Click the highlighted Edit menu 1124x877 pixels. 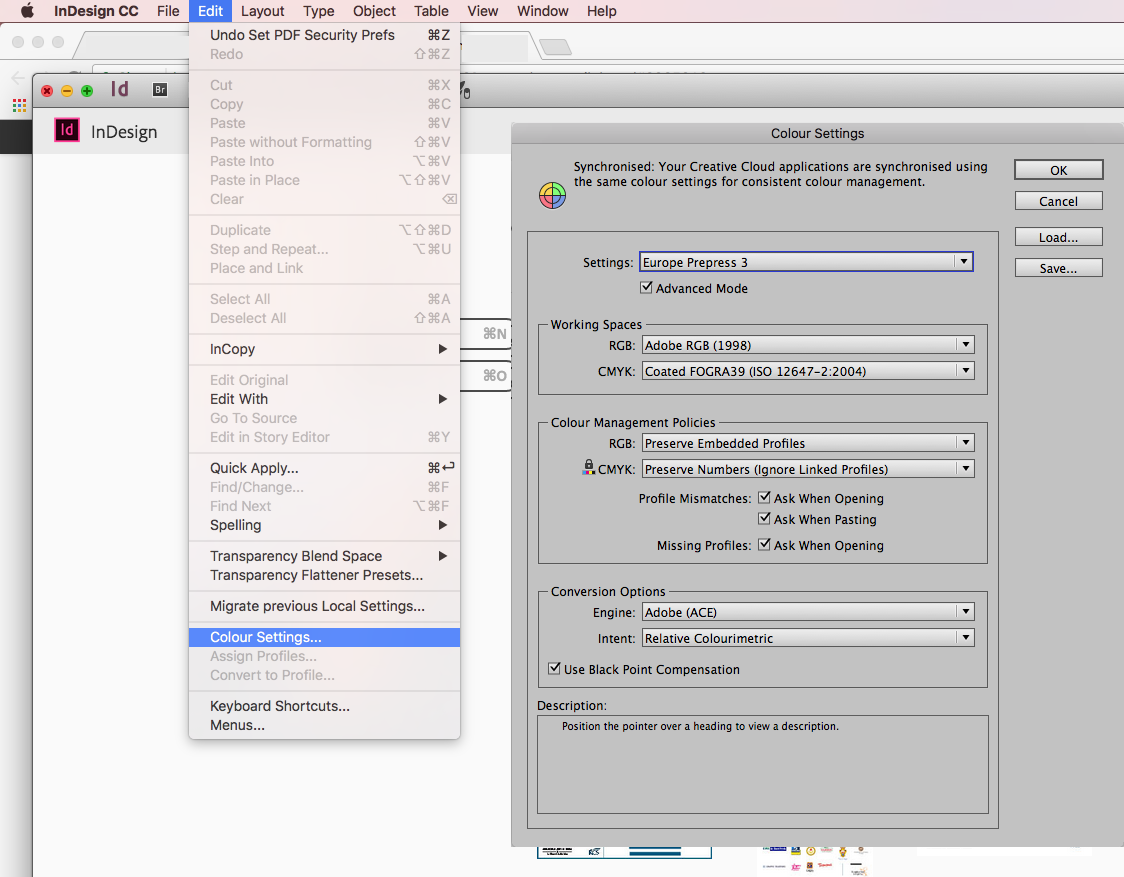coord(211,11)
